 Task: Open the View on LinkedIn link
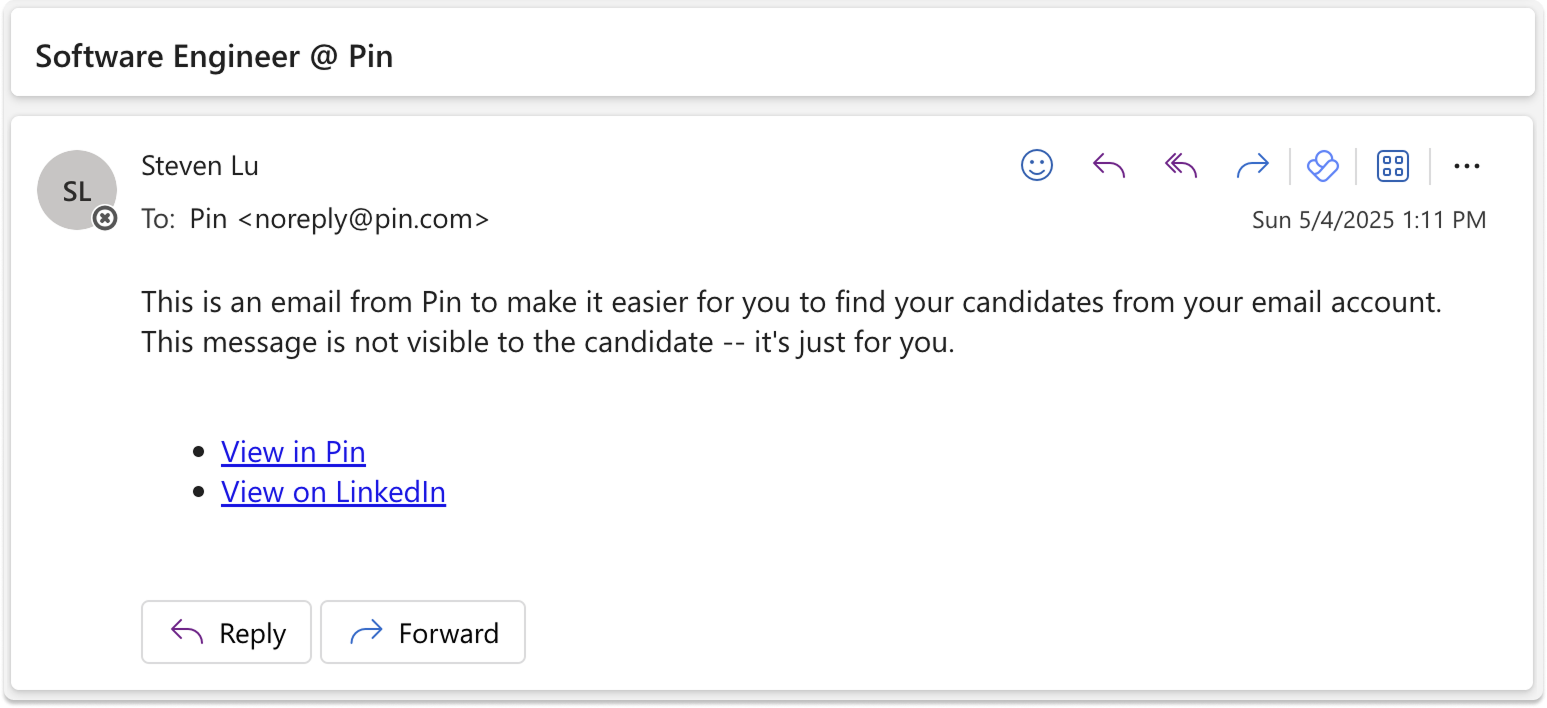click(x=333, y=492)
